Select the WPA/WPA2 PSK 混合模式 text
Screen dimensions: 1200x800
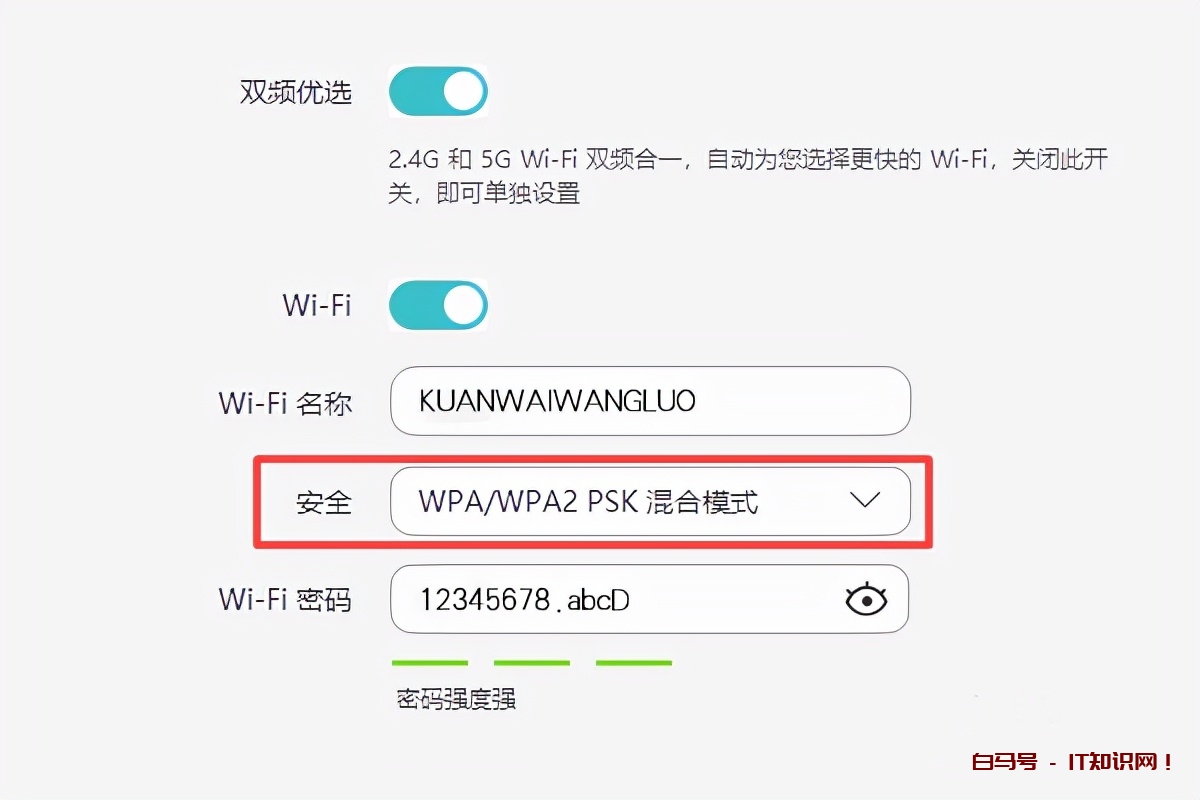pyautogui.click(x=589, y=501)
